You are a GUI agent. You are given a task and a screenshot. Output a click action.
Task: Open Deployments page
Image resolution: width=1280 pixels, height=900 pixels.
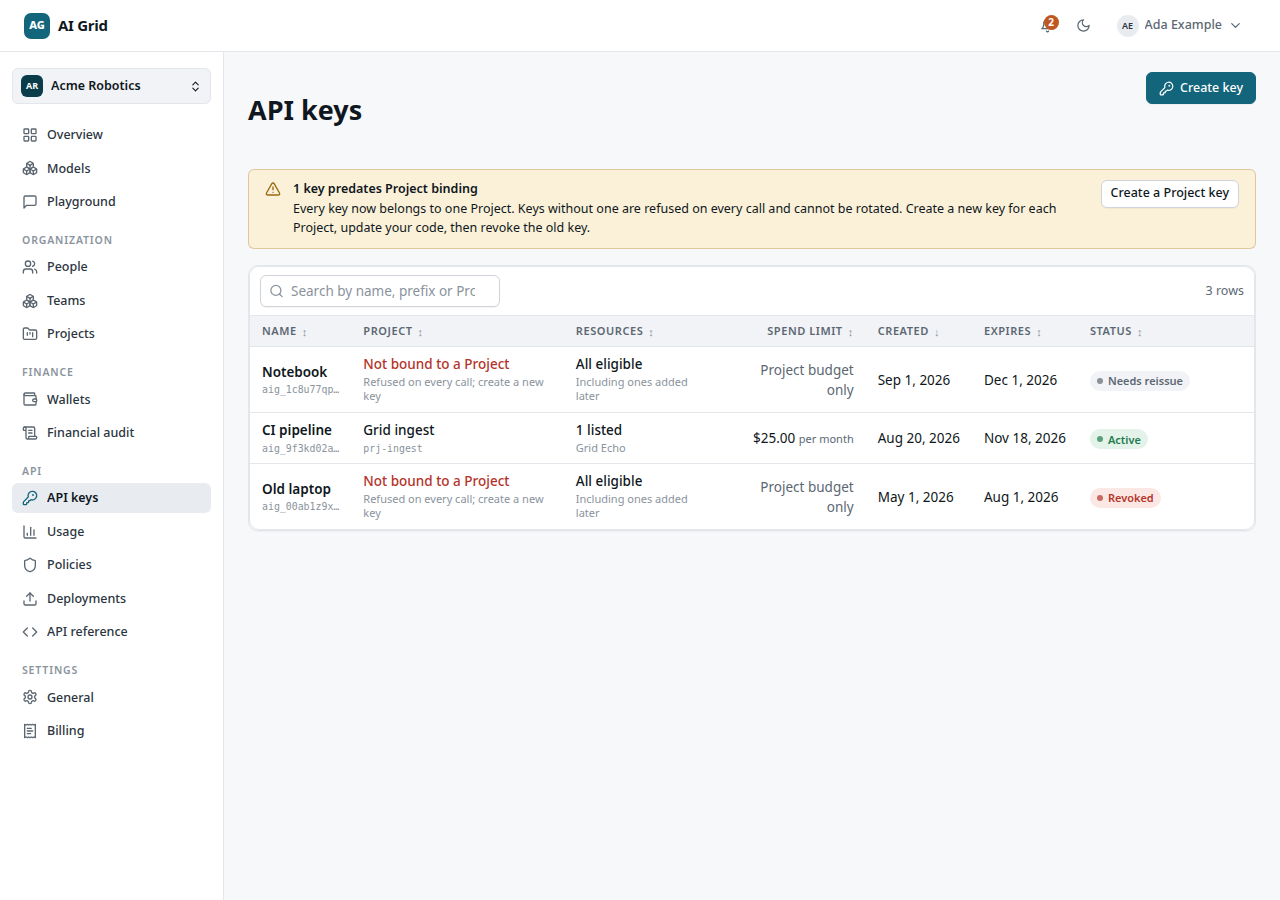click(x=111, y=599)
